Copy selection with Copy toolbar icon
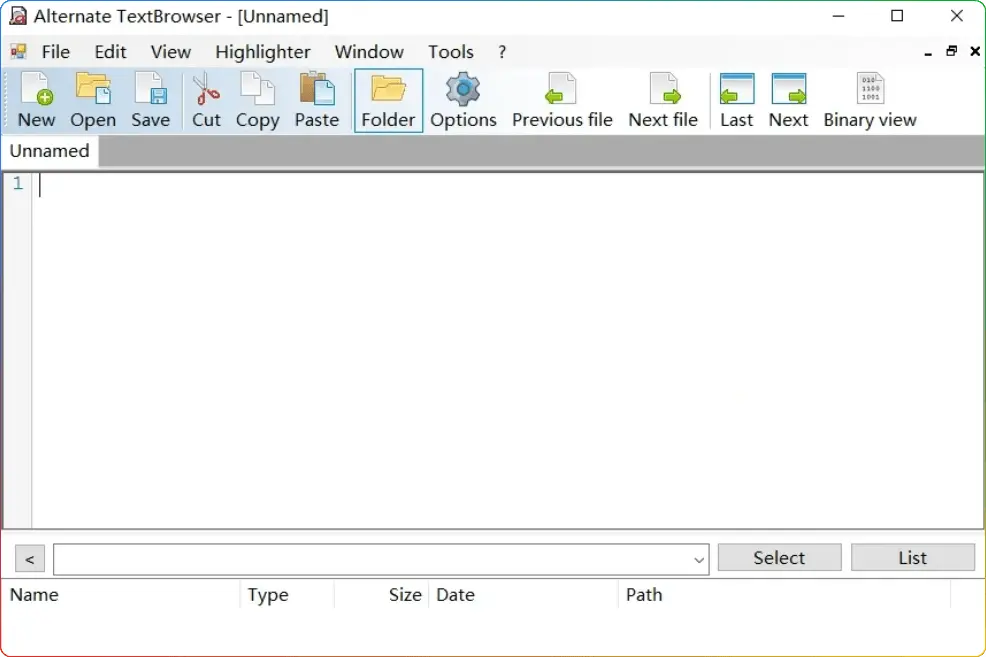 (x=258, y=101)
